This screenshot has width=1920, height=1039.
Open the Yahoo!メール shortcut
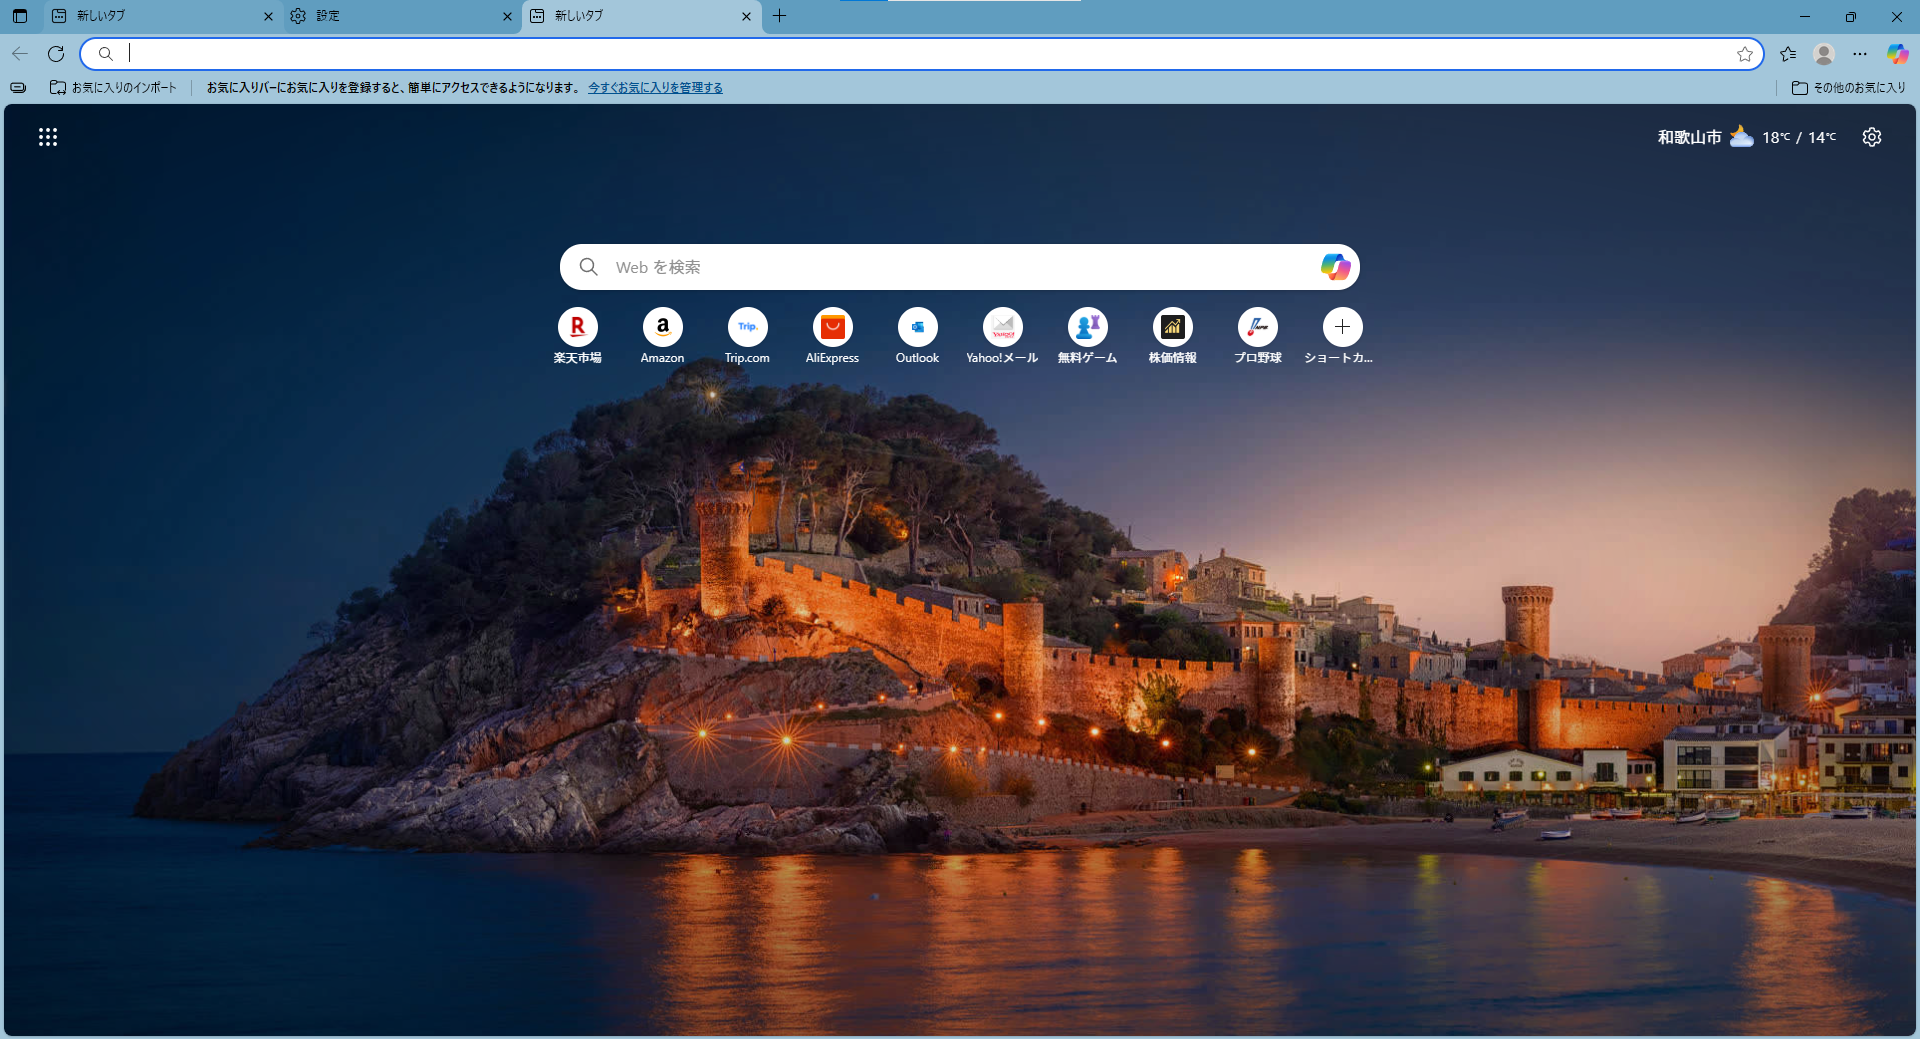click(1002, 327)
